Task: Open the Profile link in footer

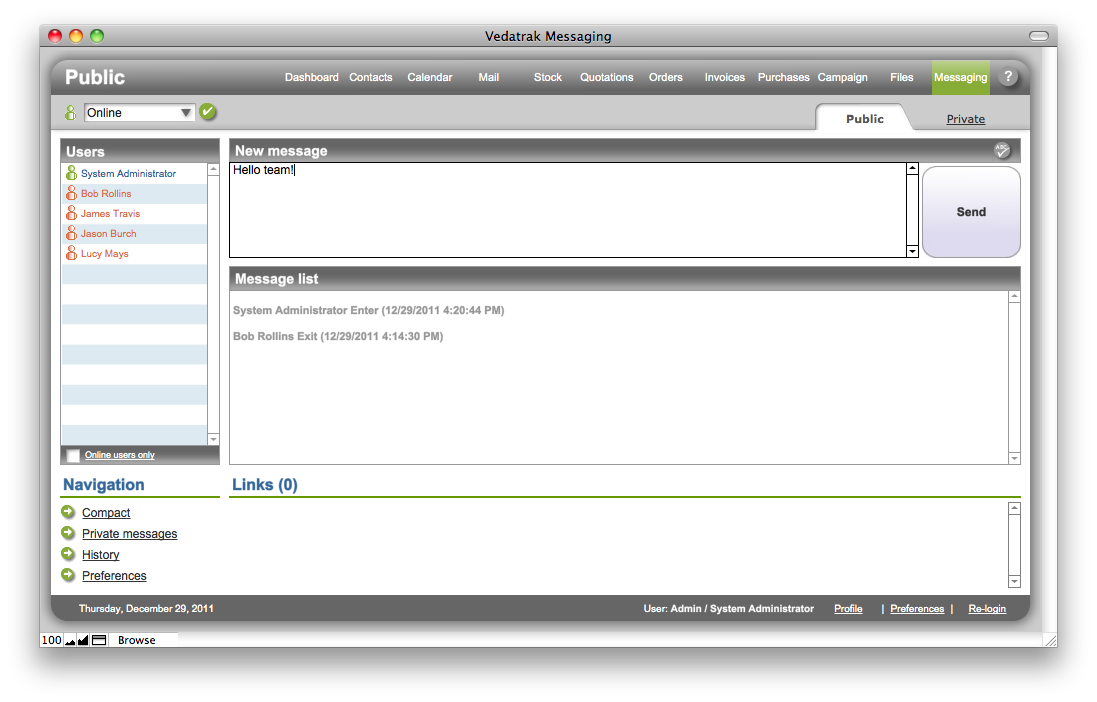Action: (x=848, y=608)
